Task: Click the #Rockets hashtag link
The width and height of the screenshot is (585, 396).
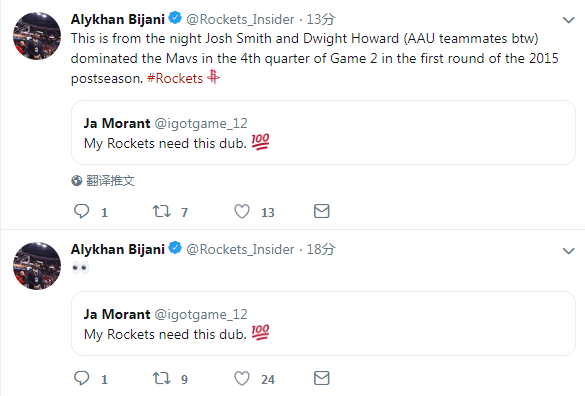Action: [x=175, y=78]
